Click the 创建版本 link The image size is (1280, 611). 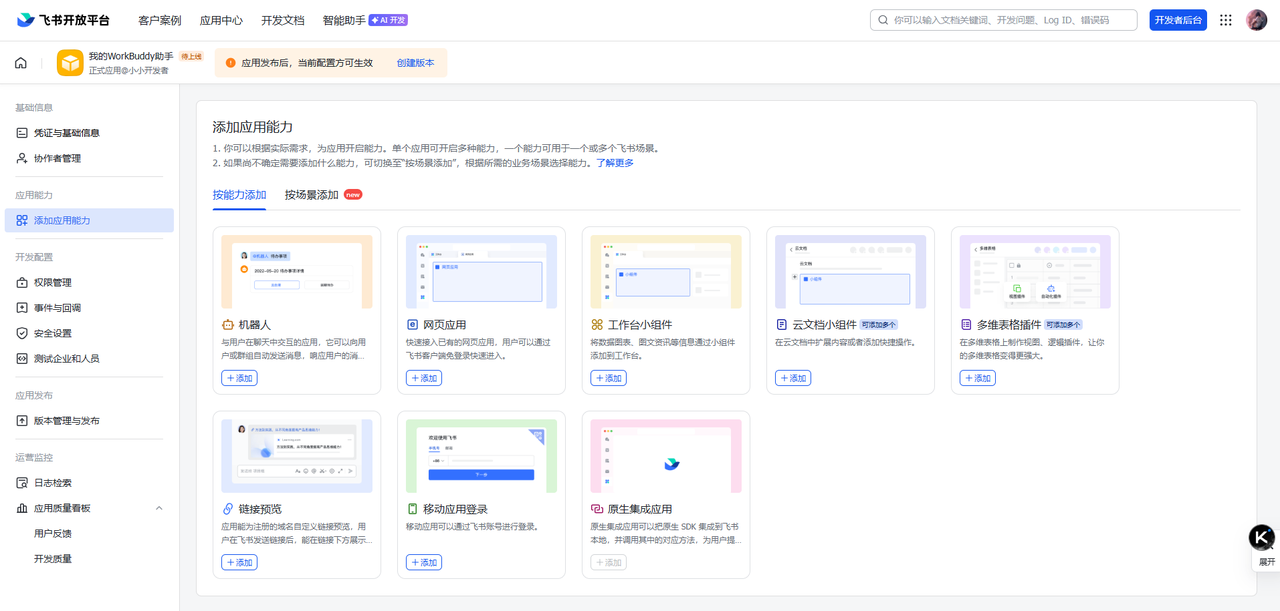[x=415, y=63]
